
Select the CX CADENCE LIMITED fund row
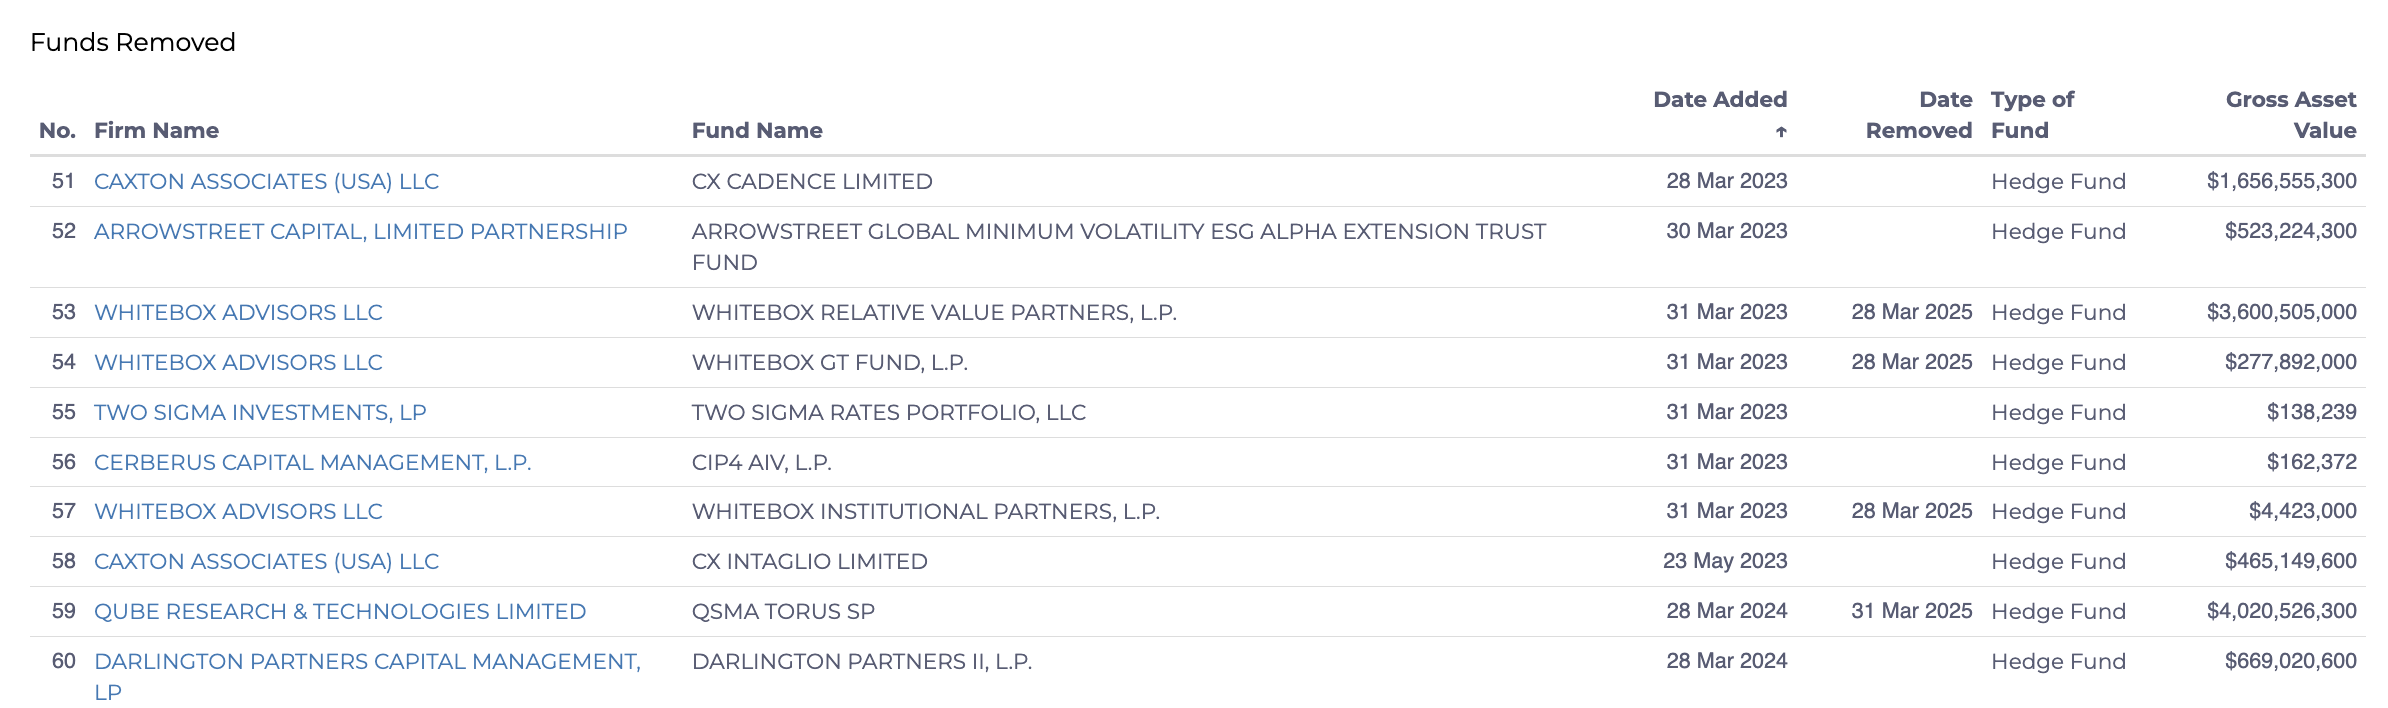pyautogui.click(x=1198, y=182)
